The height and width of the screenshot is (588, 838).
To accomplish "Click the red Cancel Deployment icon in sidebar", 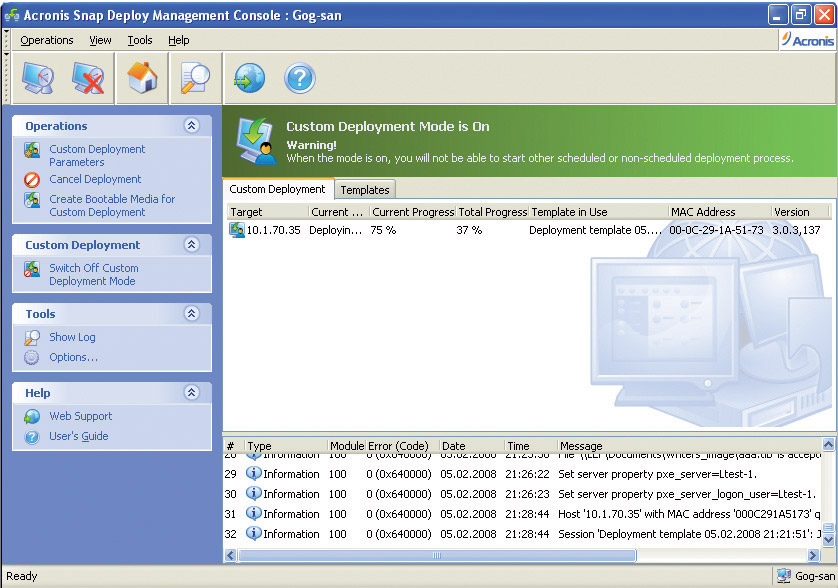I will click(31, 180).
